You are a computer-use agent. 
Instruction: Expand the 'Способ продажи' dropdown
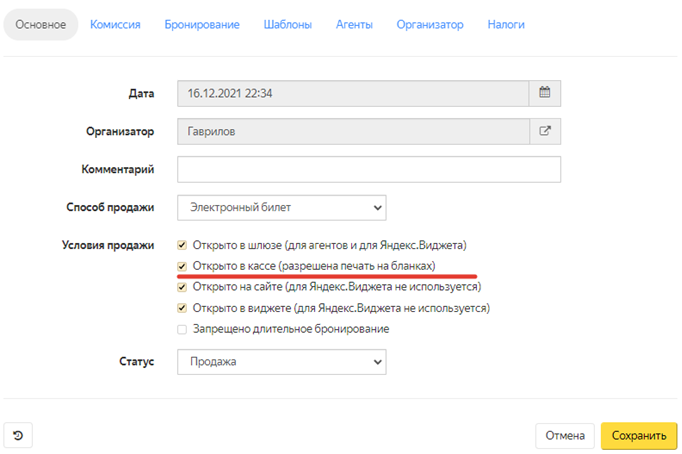tap(281, 207)
